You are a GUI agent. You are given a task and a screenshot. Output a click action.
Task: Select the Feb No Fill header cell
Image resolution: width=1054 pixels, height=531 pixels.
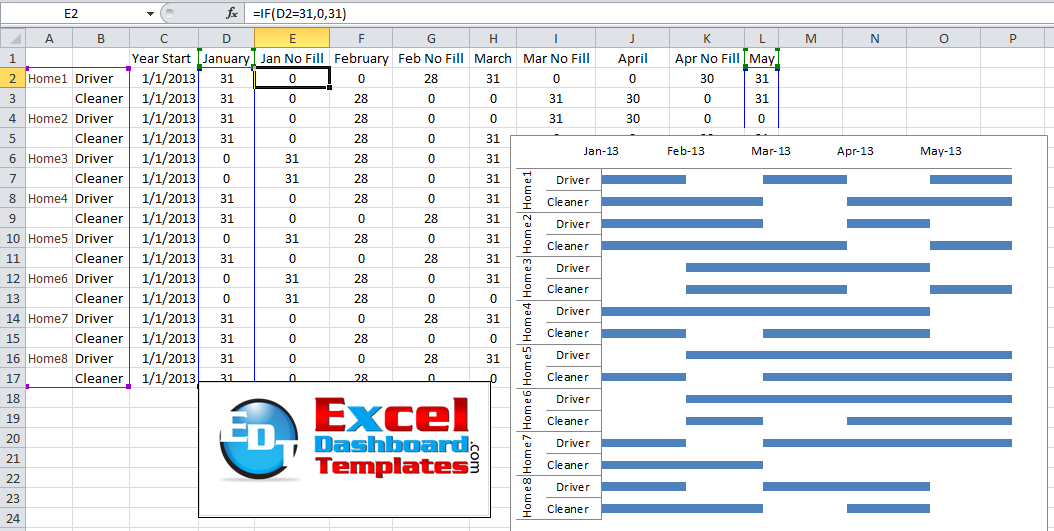(x=430, y=58)
